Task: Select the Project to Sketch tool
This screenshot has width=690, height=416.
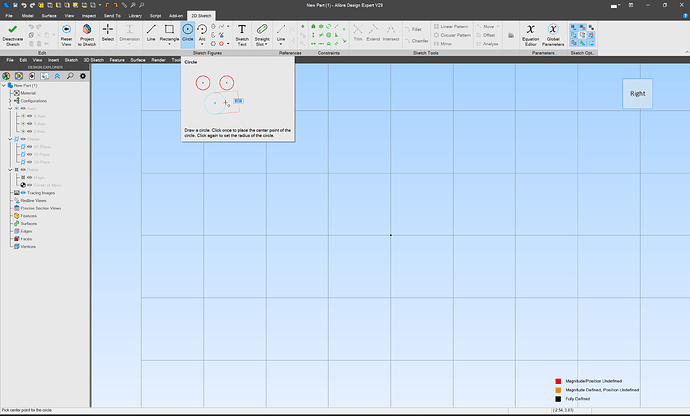Action: (87, 35)
